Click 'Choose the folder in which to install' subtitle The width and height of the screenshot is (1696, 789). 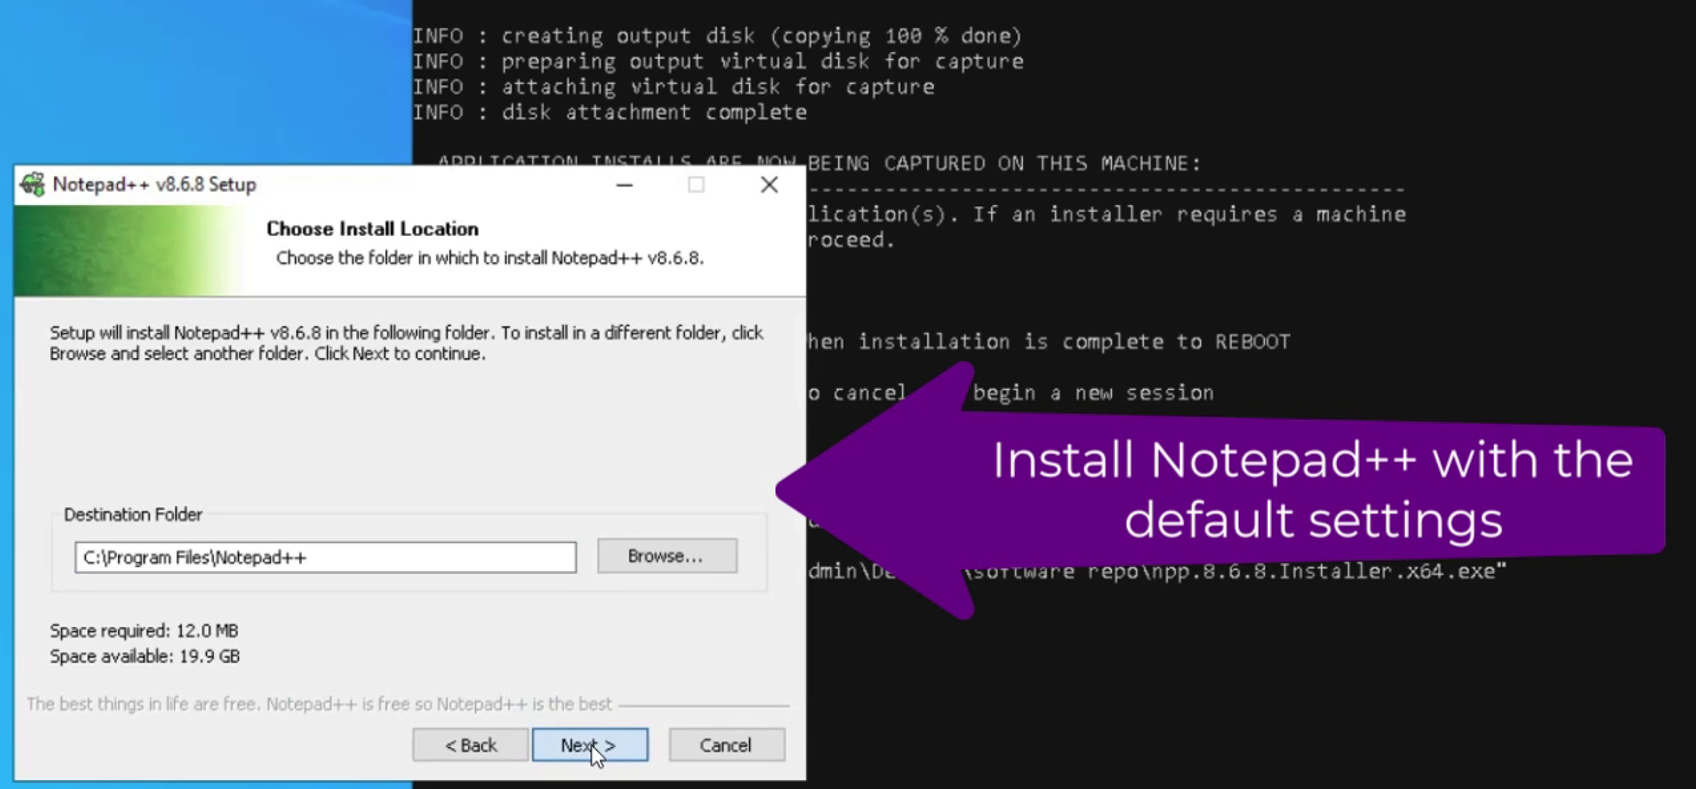[x=490, y=258]
